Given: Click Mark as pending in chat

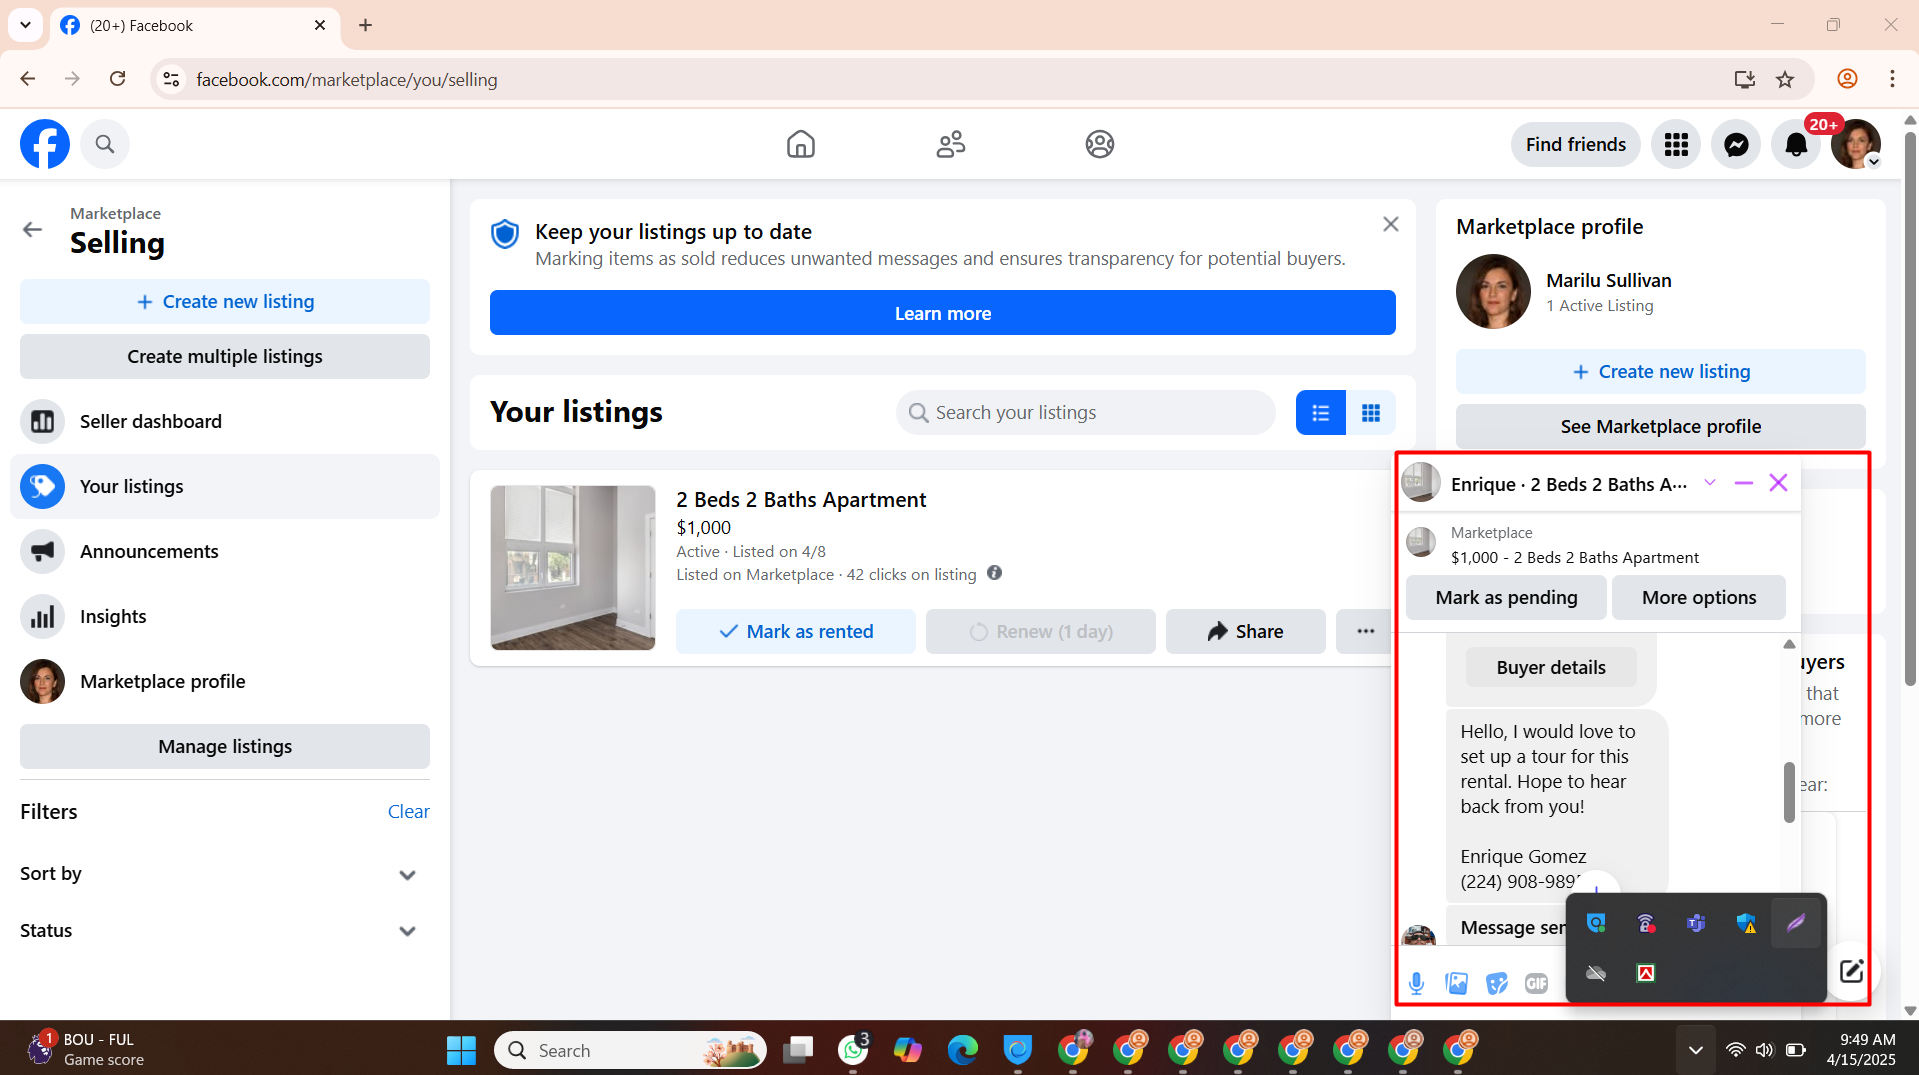Looking at the screenshot, I should coord(1506,597).
